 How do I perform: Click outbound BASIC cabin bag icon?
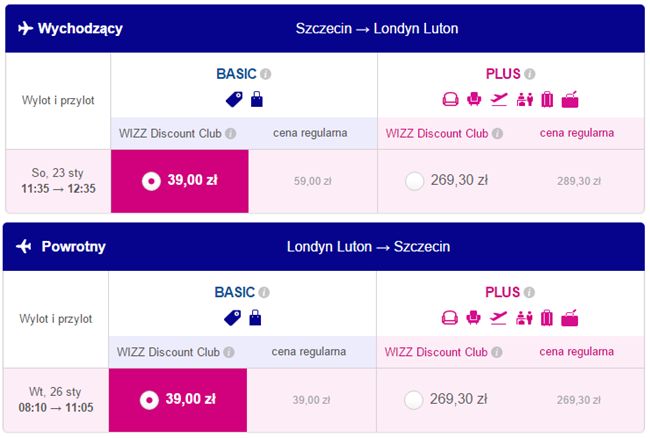pos(257,99)
